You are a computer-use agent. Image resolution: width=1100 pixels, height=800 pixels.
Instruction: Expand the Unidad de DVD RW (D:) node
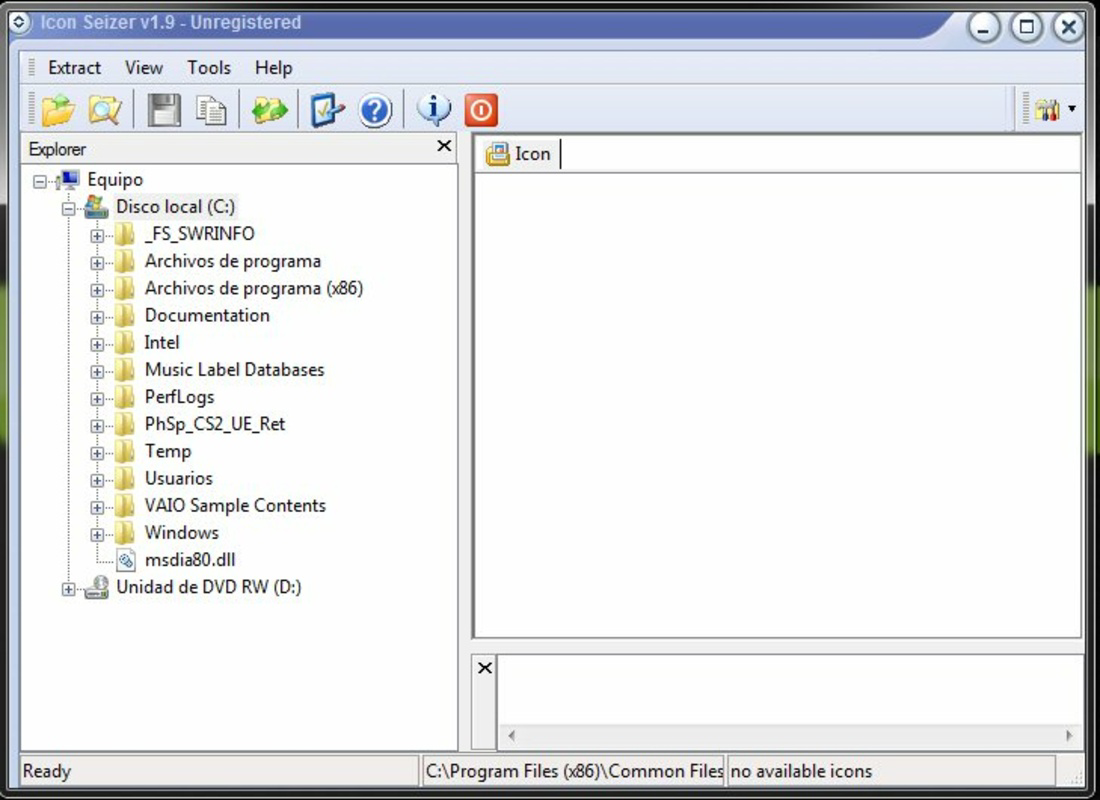pos(68,589)
